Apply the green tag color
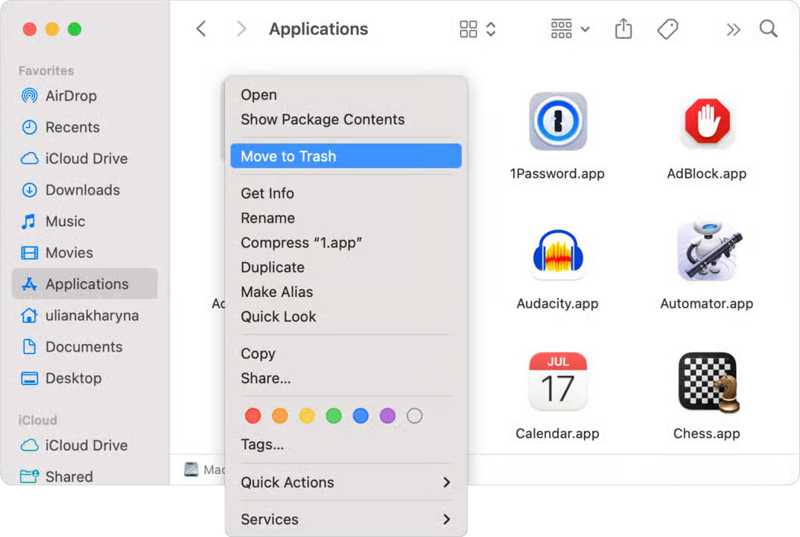The height and width of the screenshot is (537, 800). (x=334, y=416)
